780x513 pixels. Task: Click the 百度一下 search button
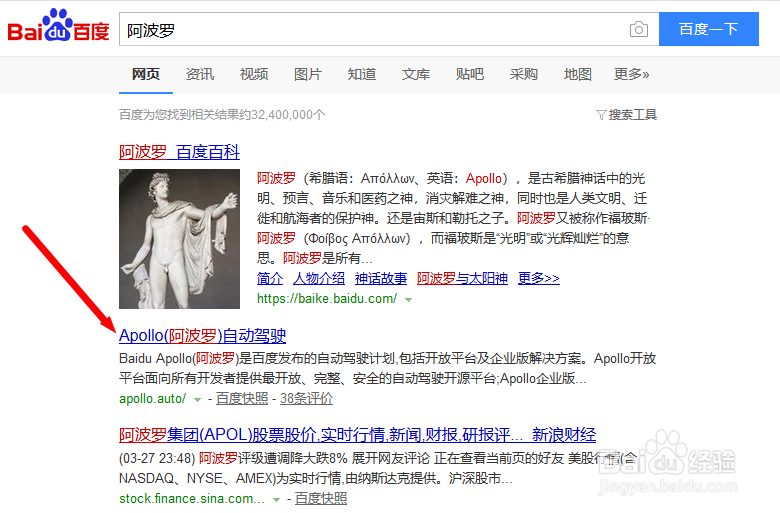[709, 29]
